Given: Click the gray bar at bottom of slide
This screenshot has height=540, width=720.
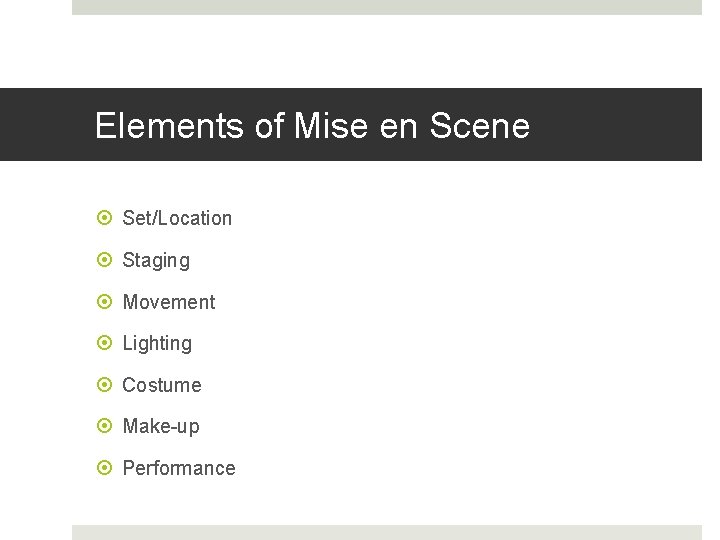Looking at the screenshot, I should pos(386,532).
